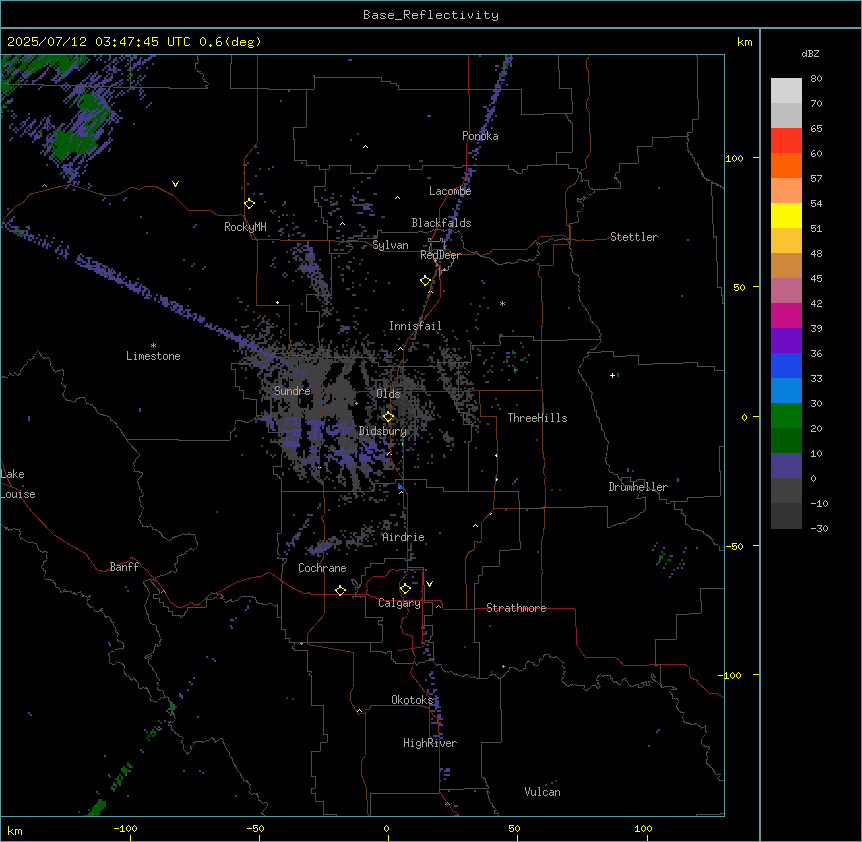Click the km unit label at bottom-left corner
The width and height of the screenshot is (862, 842).
tap(14, 830)
